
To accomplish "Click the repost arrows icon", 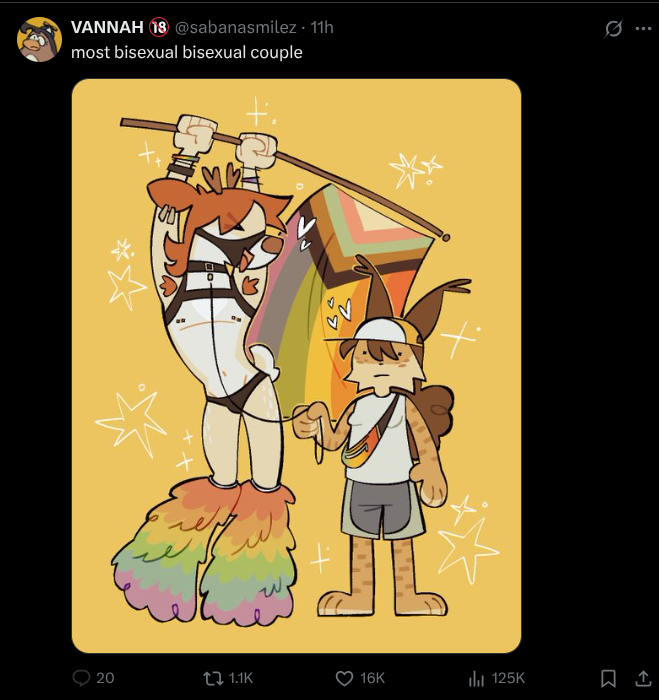I will click(x=213, y=679).
